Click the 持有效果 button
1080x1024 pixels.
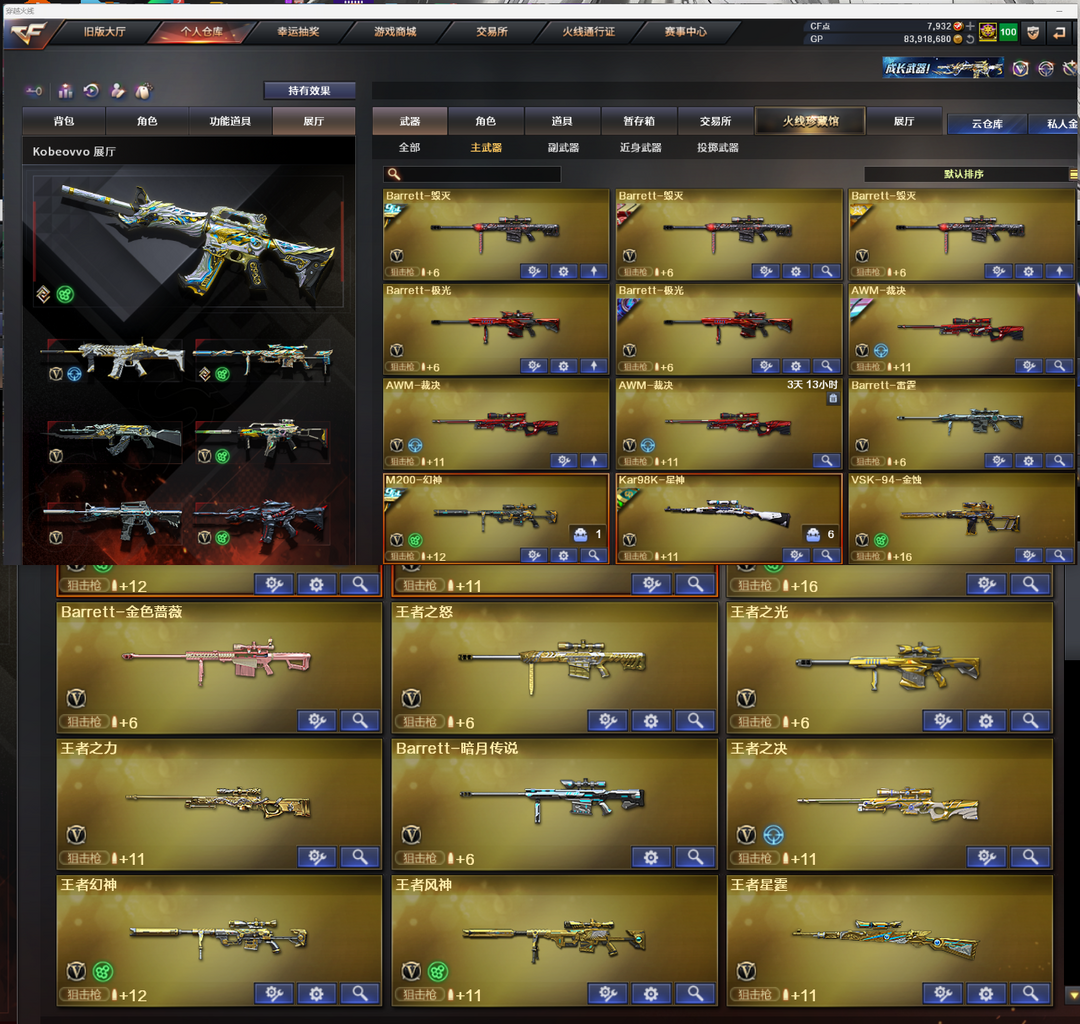[x=309, y=91]
